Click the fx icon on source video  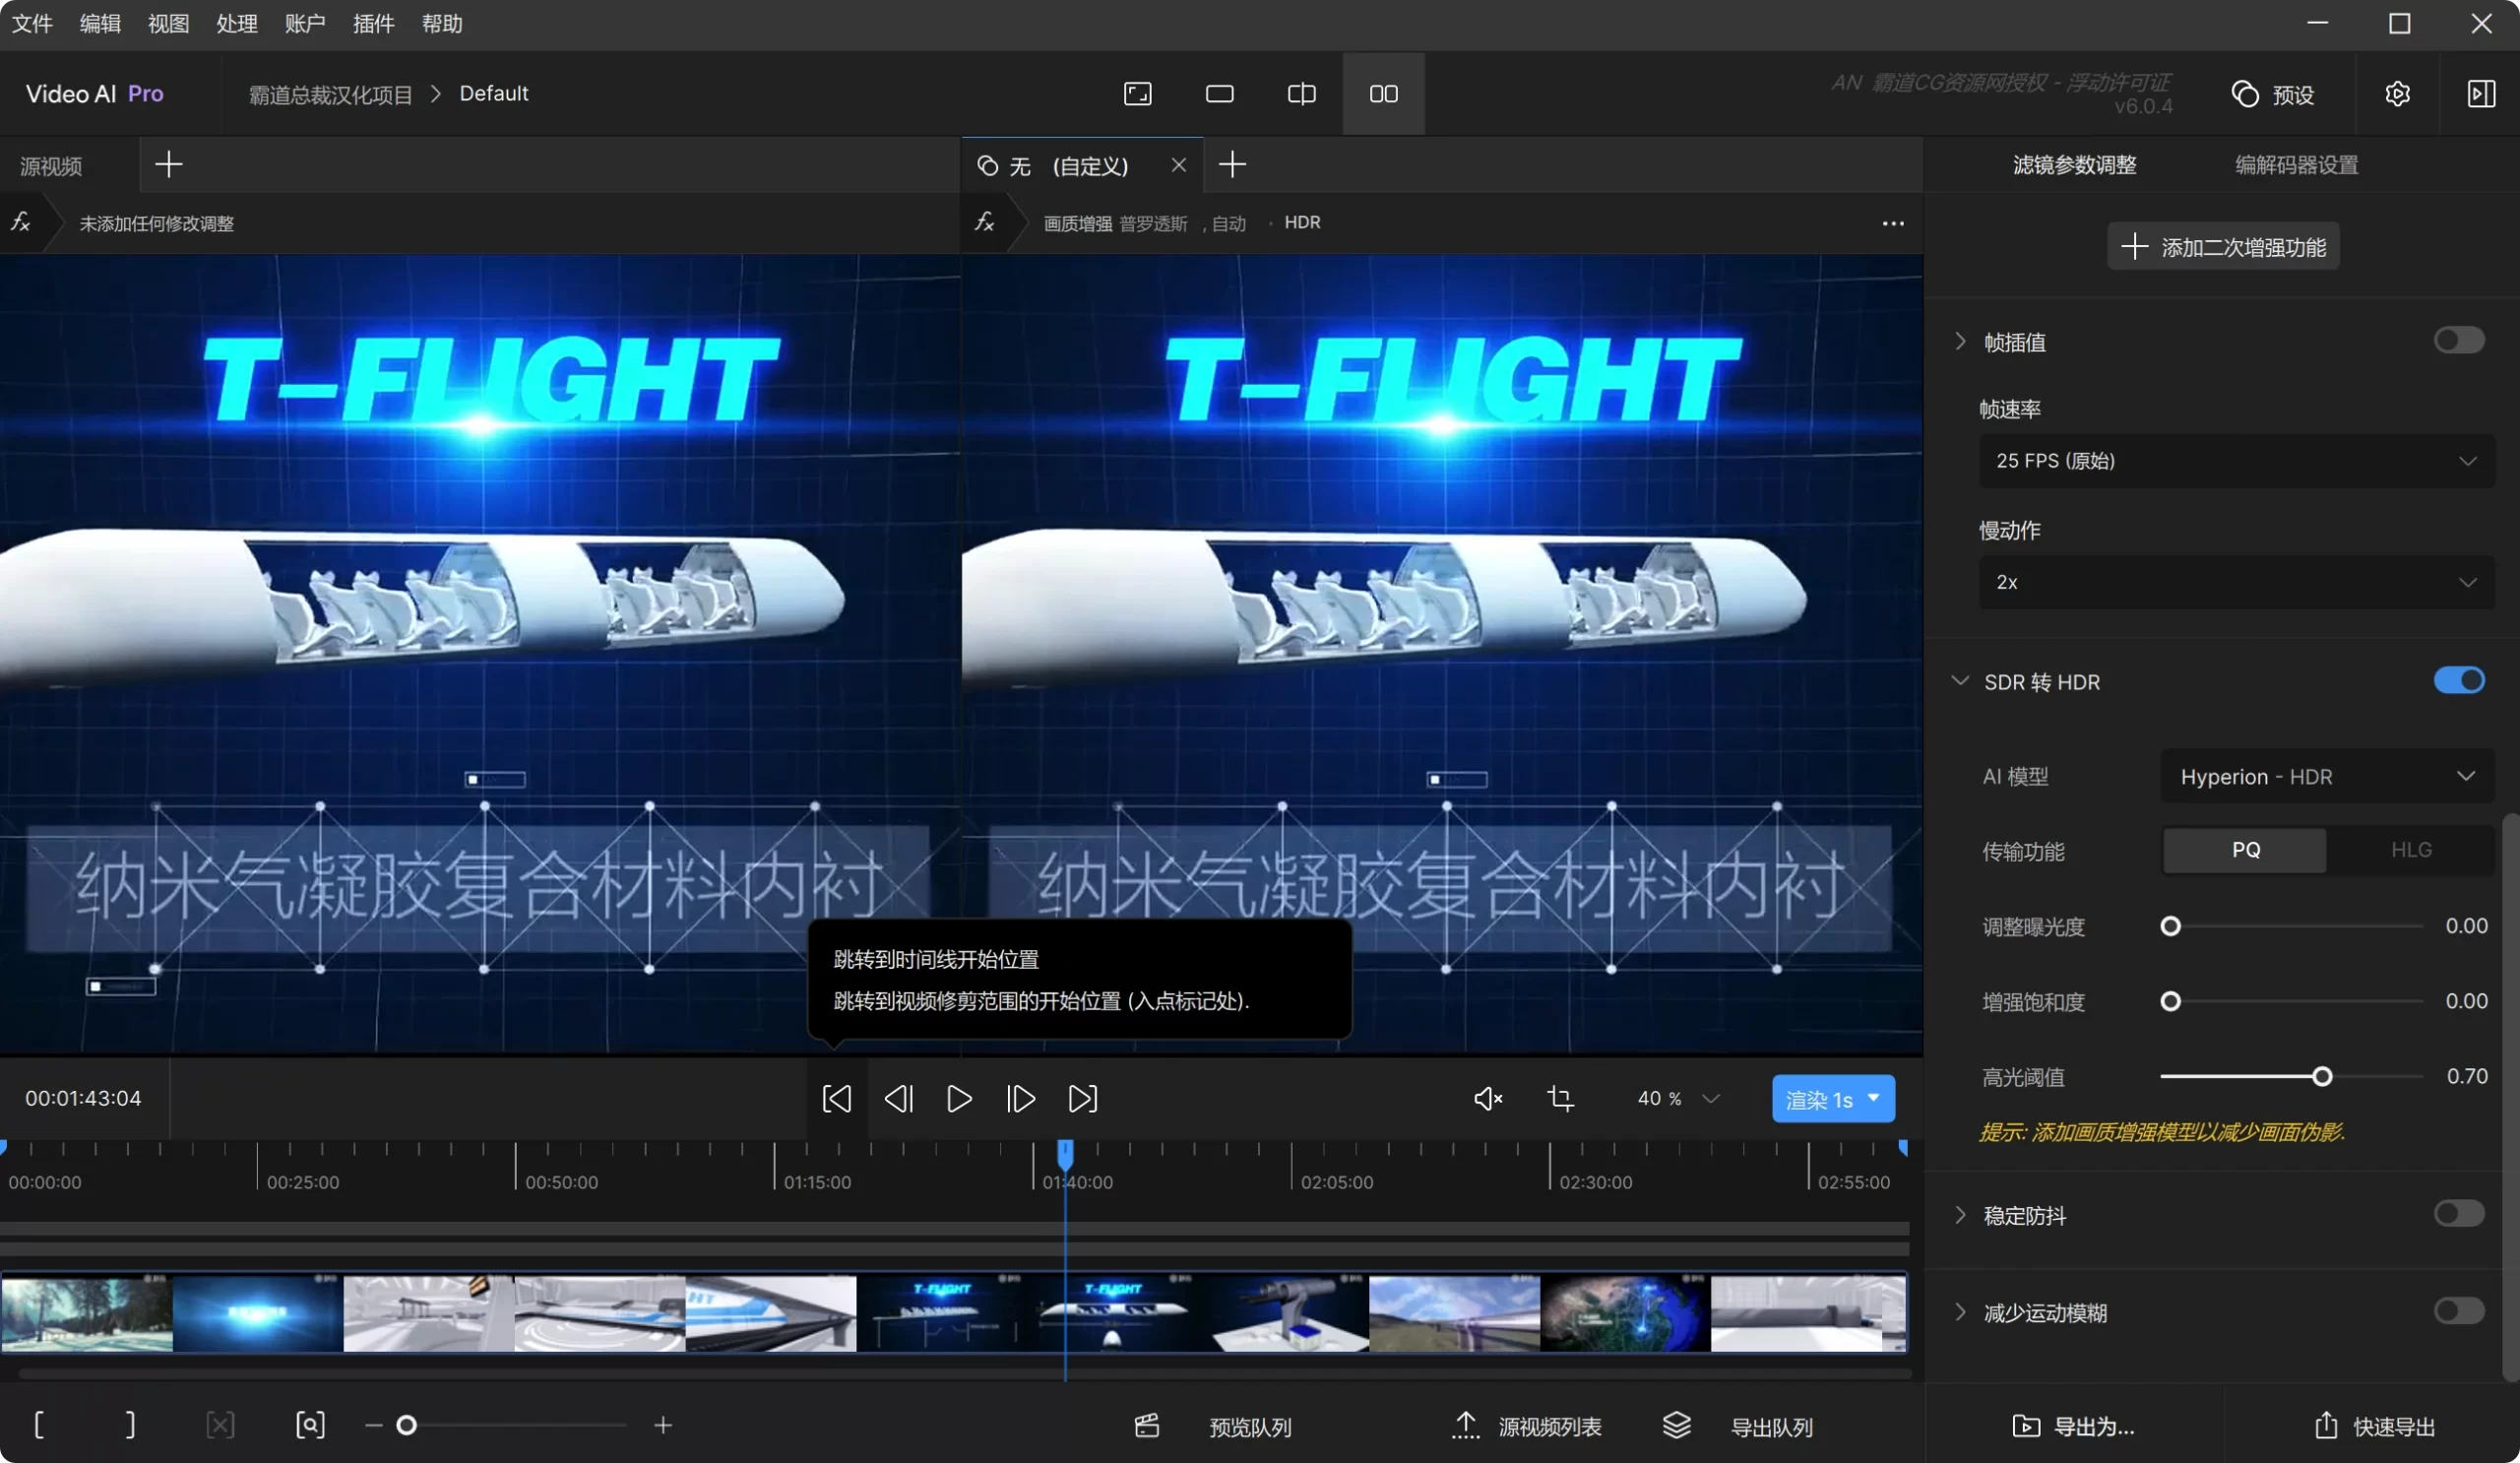pos(21,222)
